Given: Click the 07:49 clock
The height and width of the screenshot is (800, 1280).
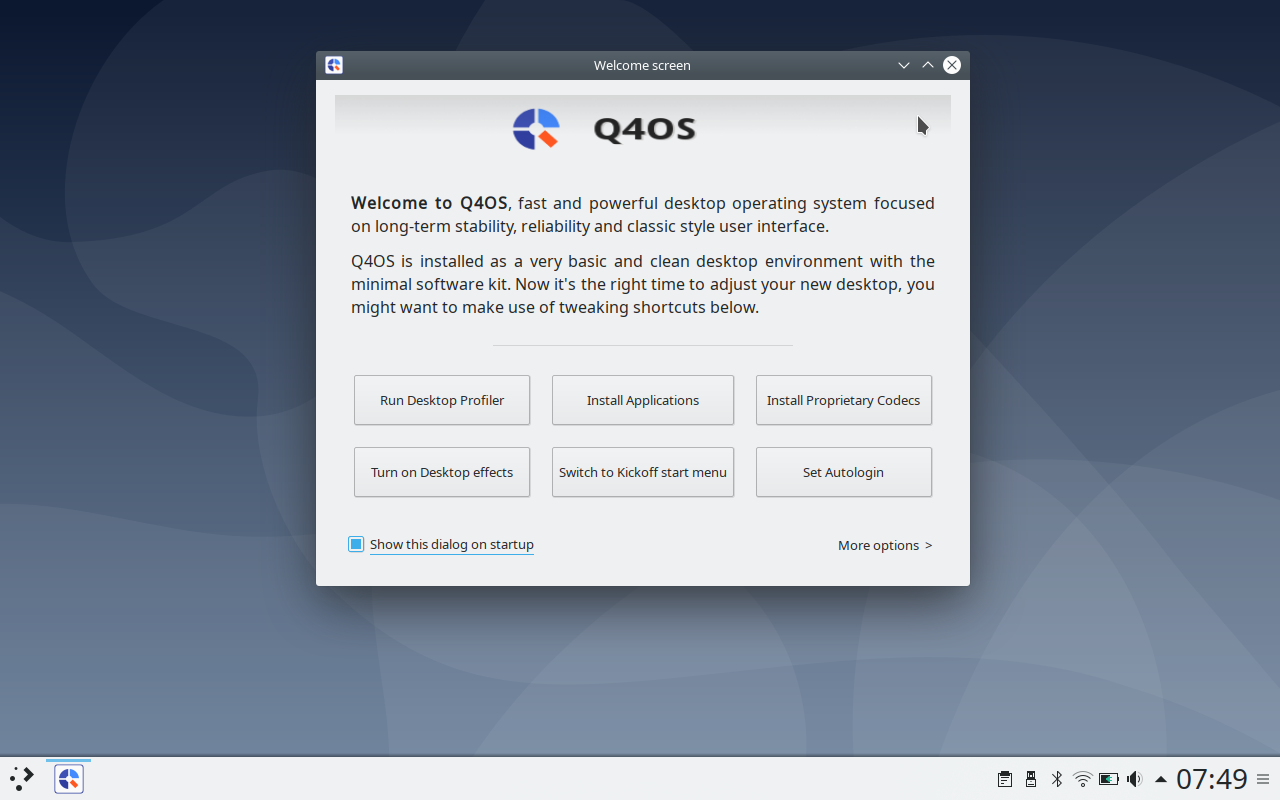Looking at the screenshot, I should coord(1212,779).
